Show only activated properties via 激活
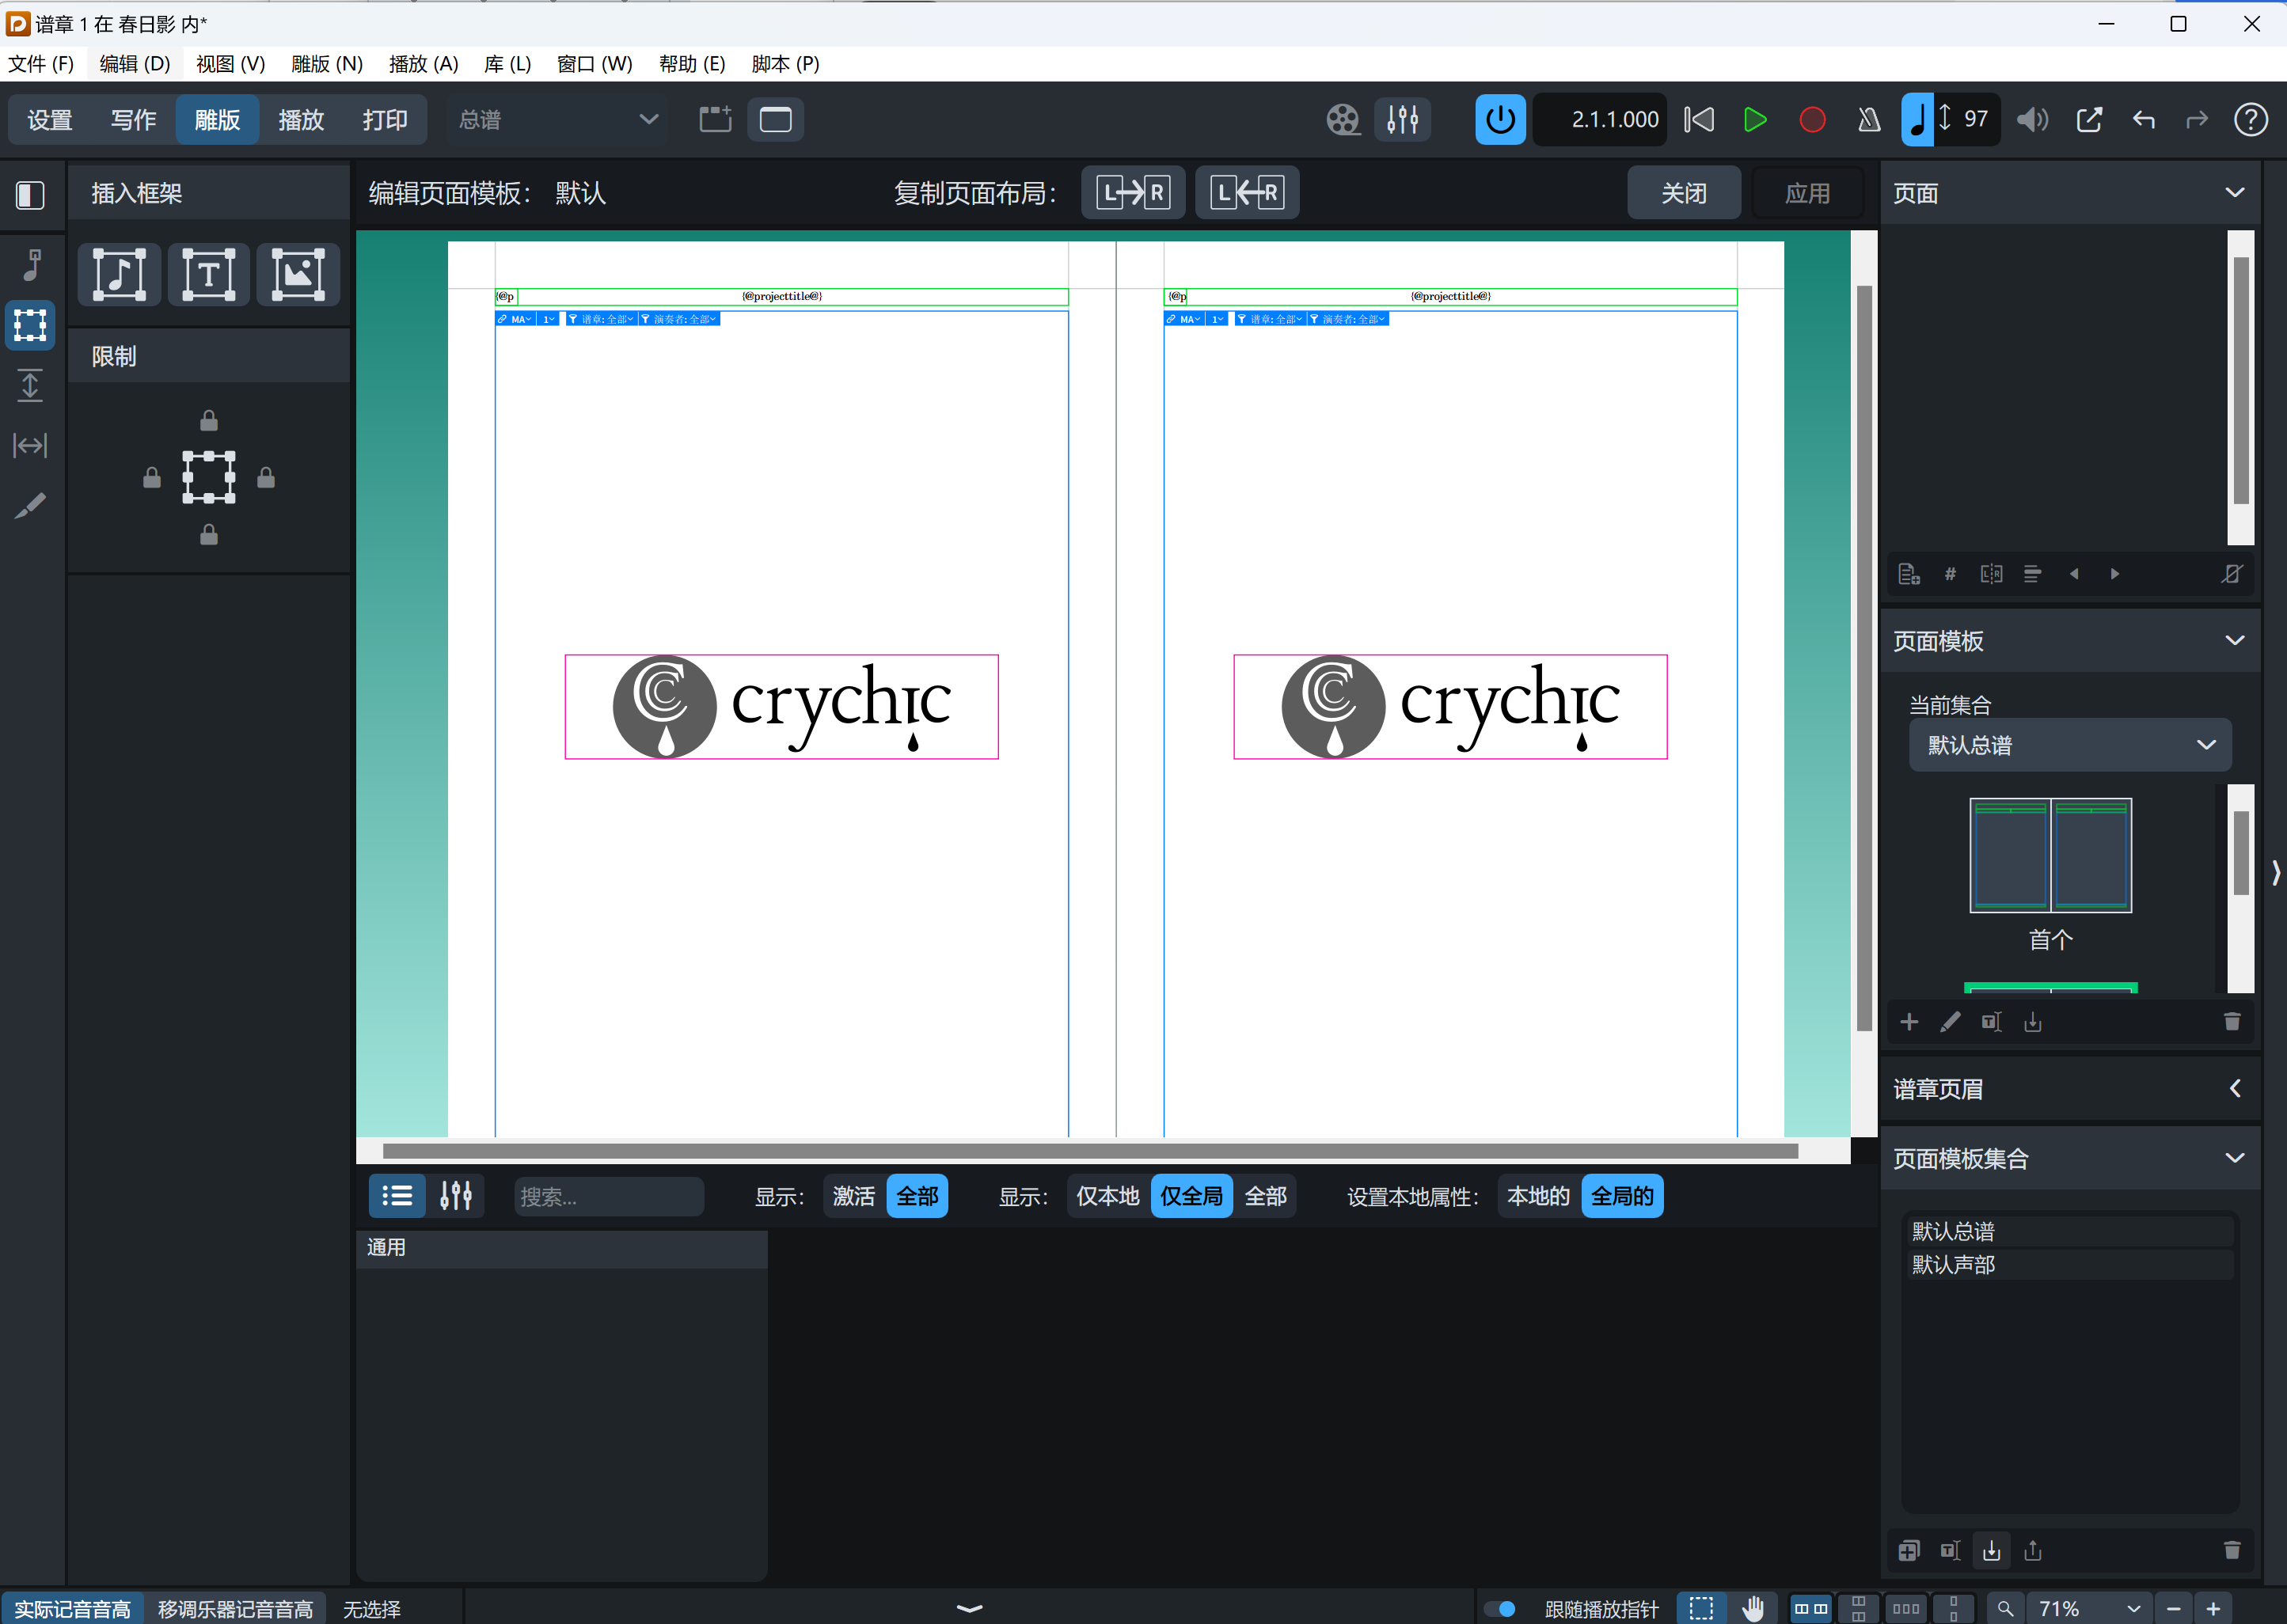 pyautogui.click(x=853, y=1196)
